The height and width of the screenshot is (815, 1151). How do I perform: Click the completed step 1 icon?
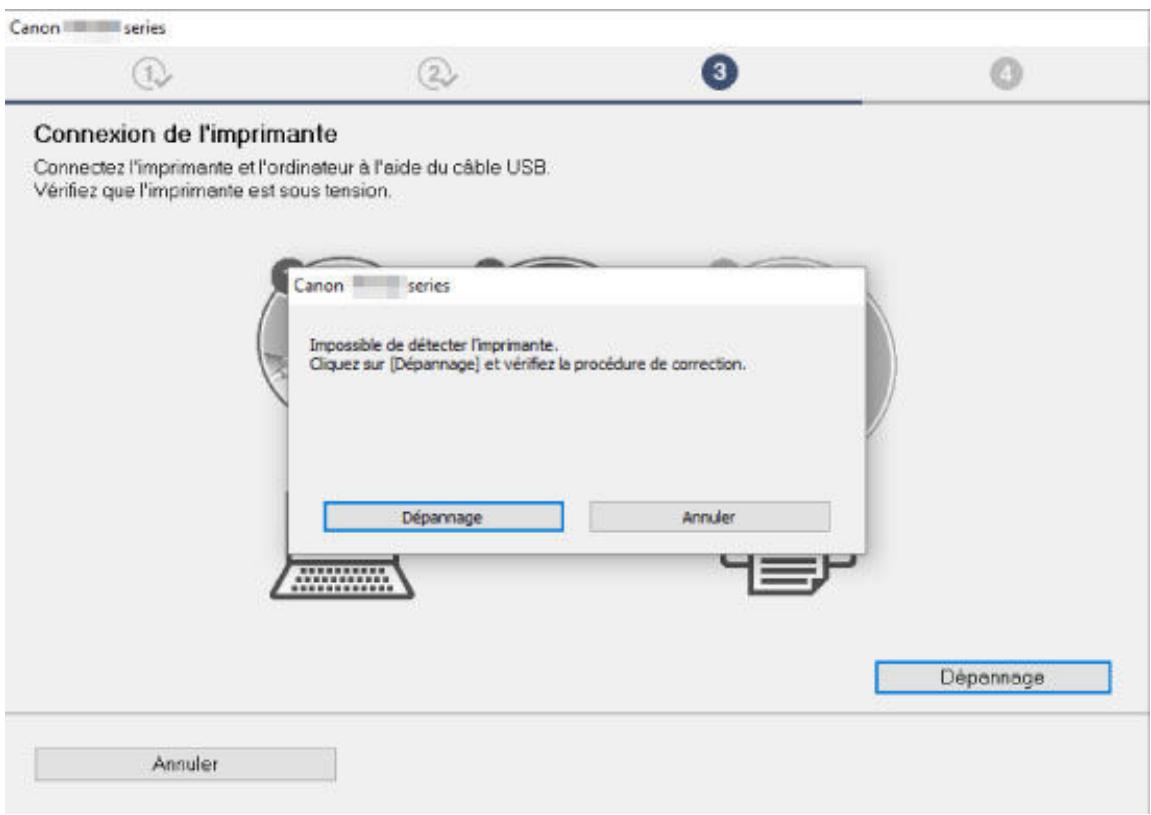pos(147,72)
